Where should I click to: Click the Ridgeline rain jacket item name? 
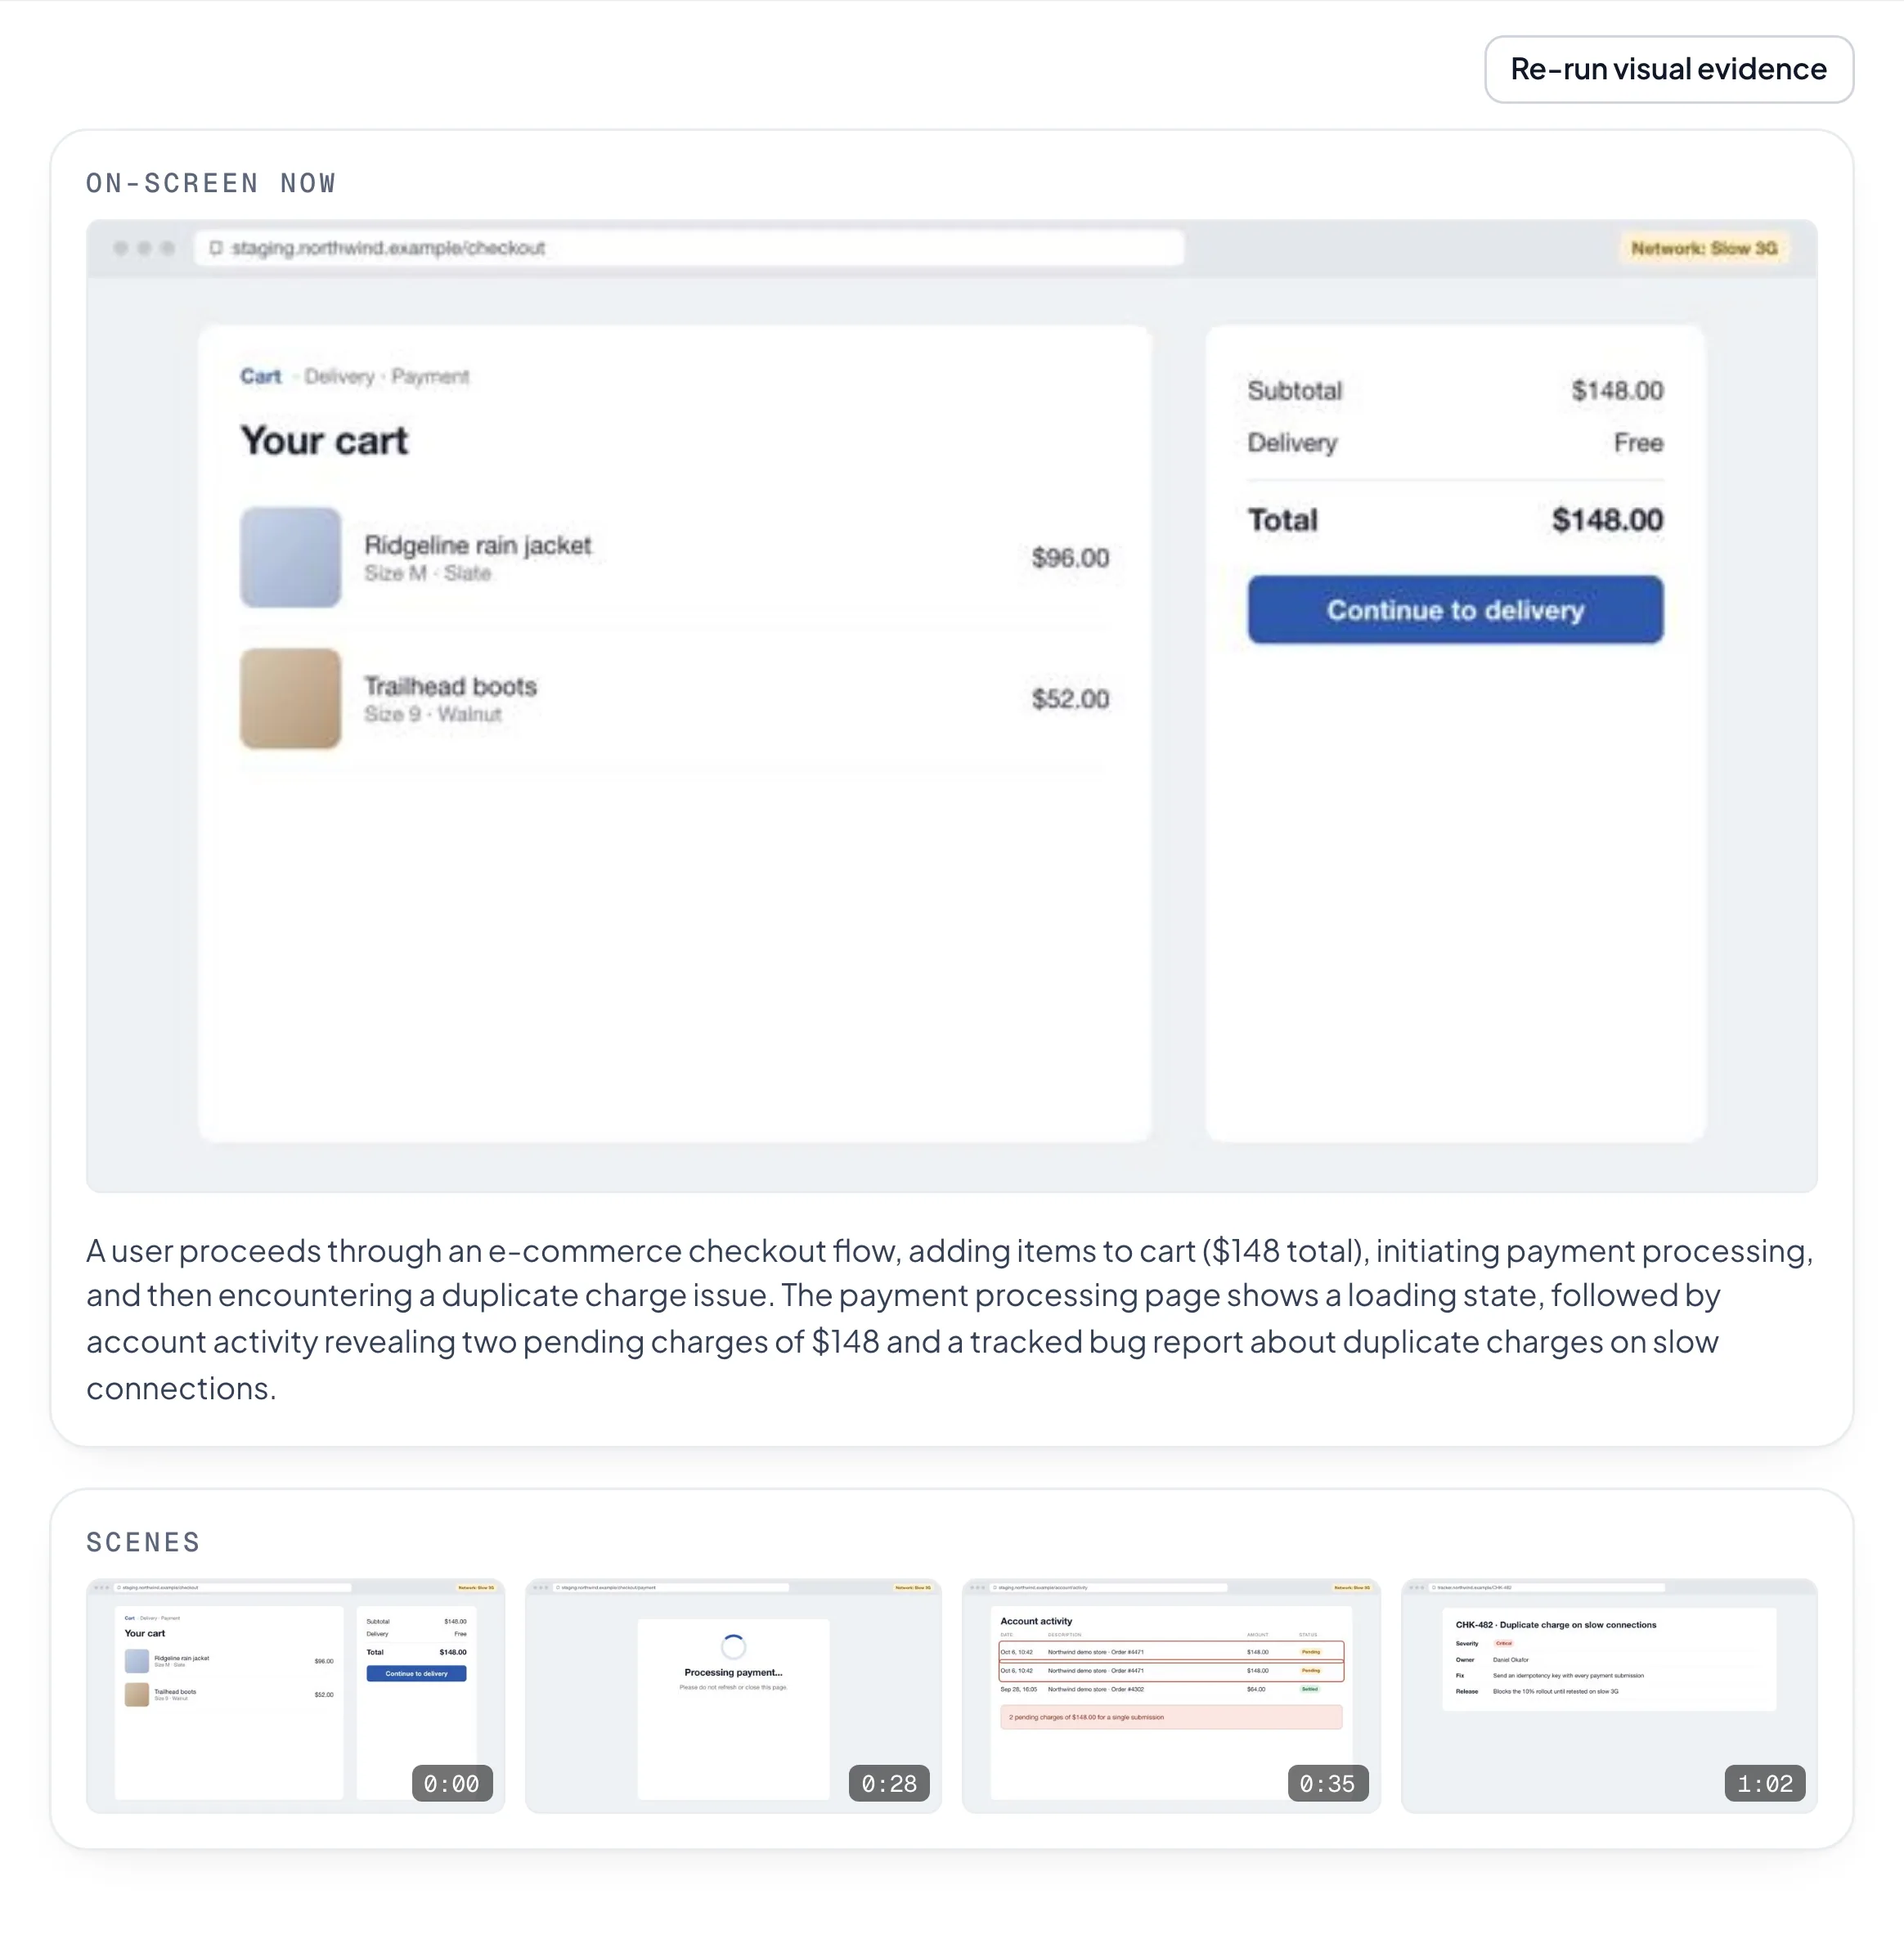(x=478, y=545)
